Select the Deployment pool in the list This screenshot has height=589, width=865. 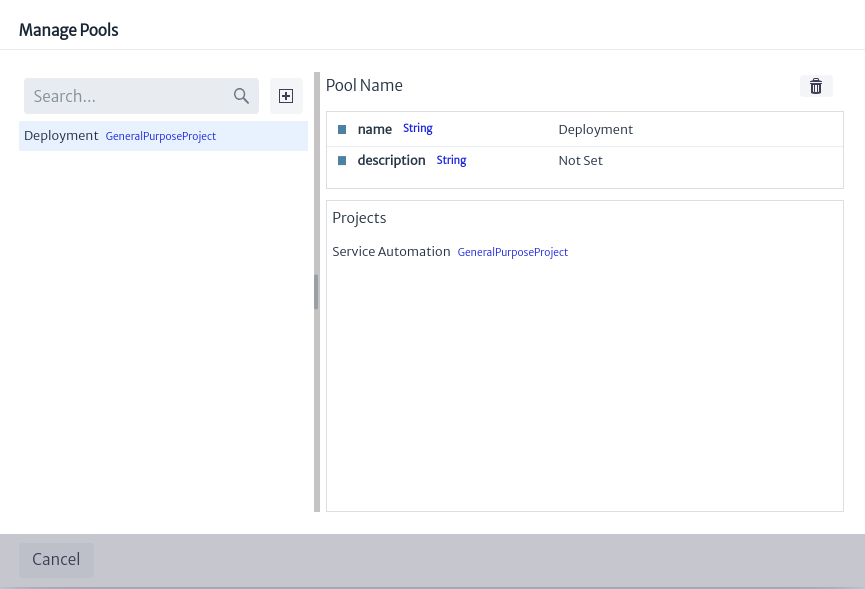pos(163,136)
